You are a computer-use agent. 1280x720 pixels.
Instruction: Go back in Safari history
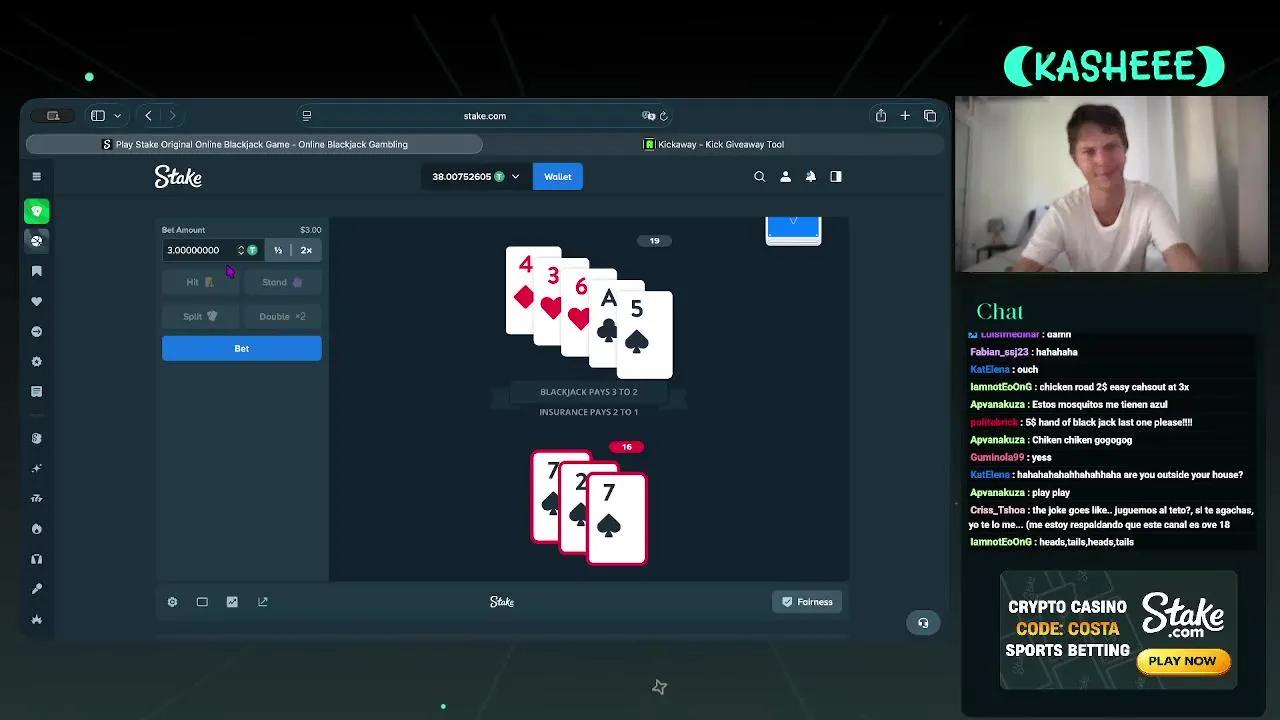[148, 116]
